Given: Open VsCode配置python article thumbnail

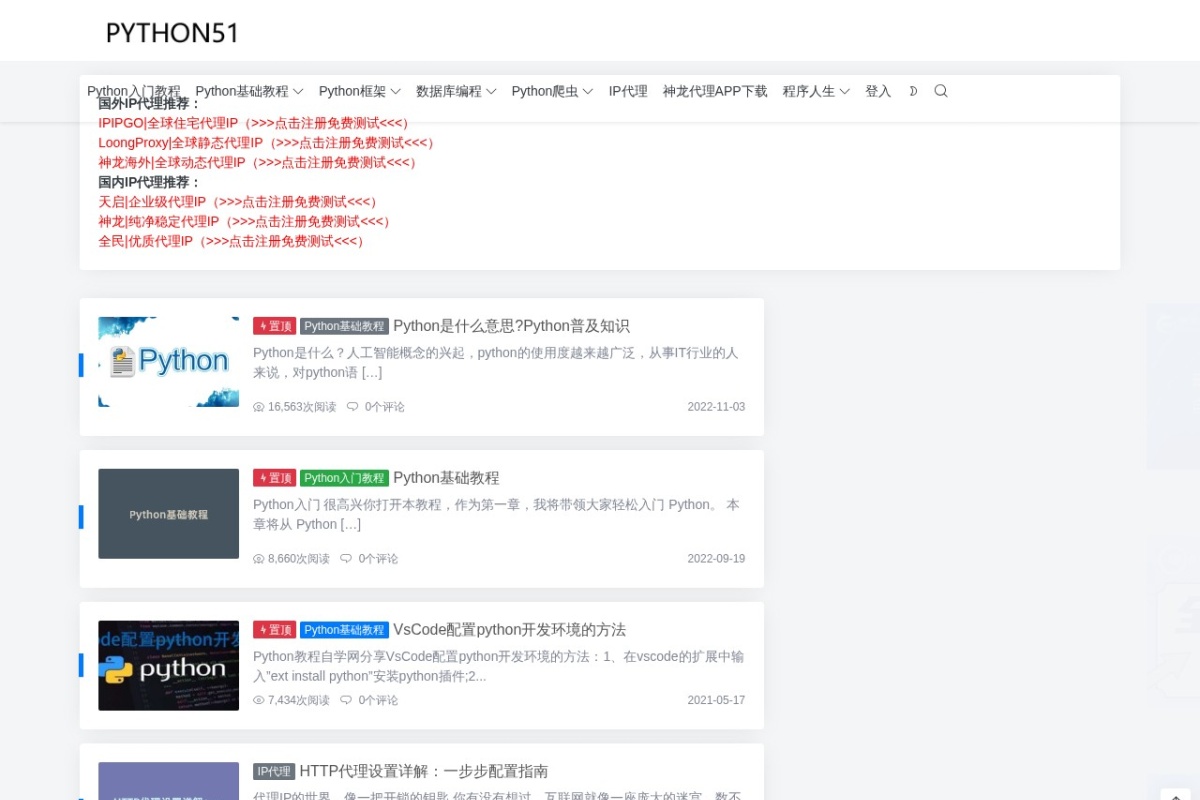Looking at the screenshot, I should point(168,666).
